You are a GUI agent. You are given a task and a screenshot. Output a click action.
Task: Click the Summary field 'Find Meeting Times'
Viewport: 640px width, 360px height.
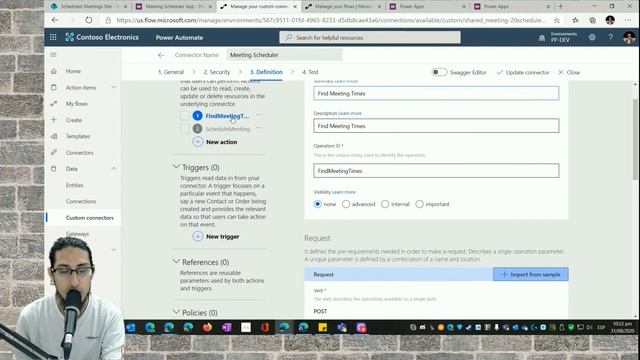click(436, 93)
